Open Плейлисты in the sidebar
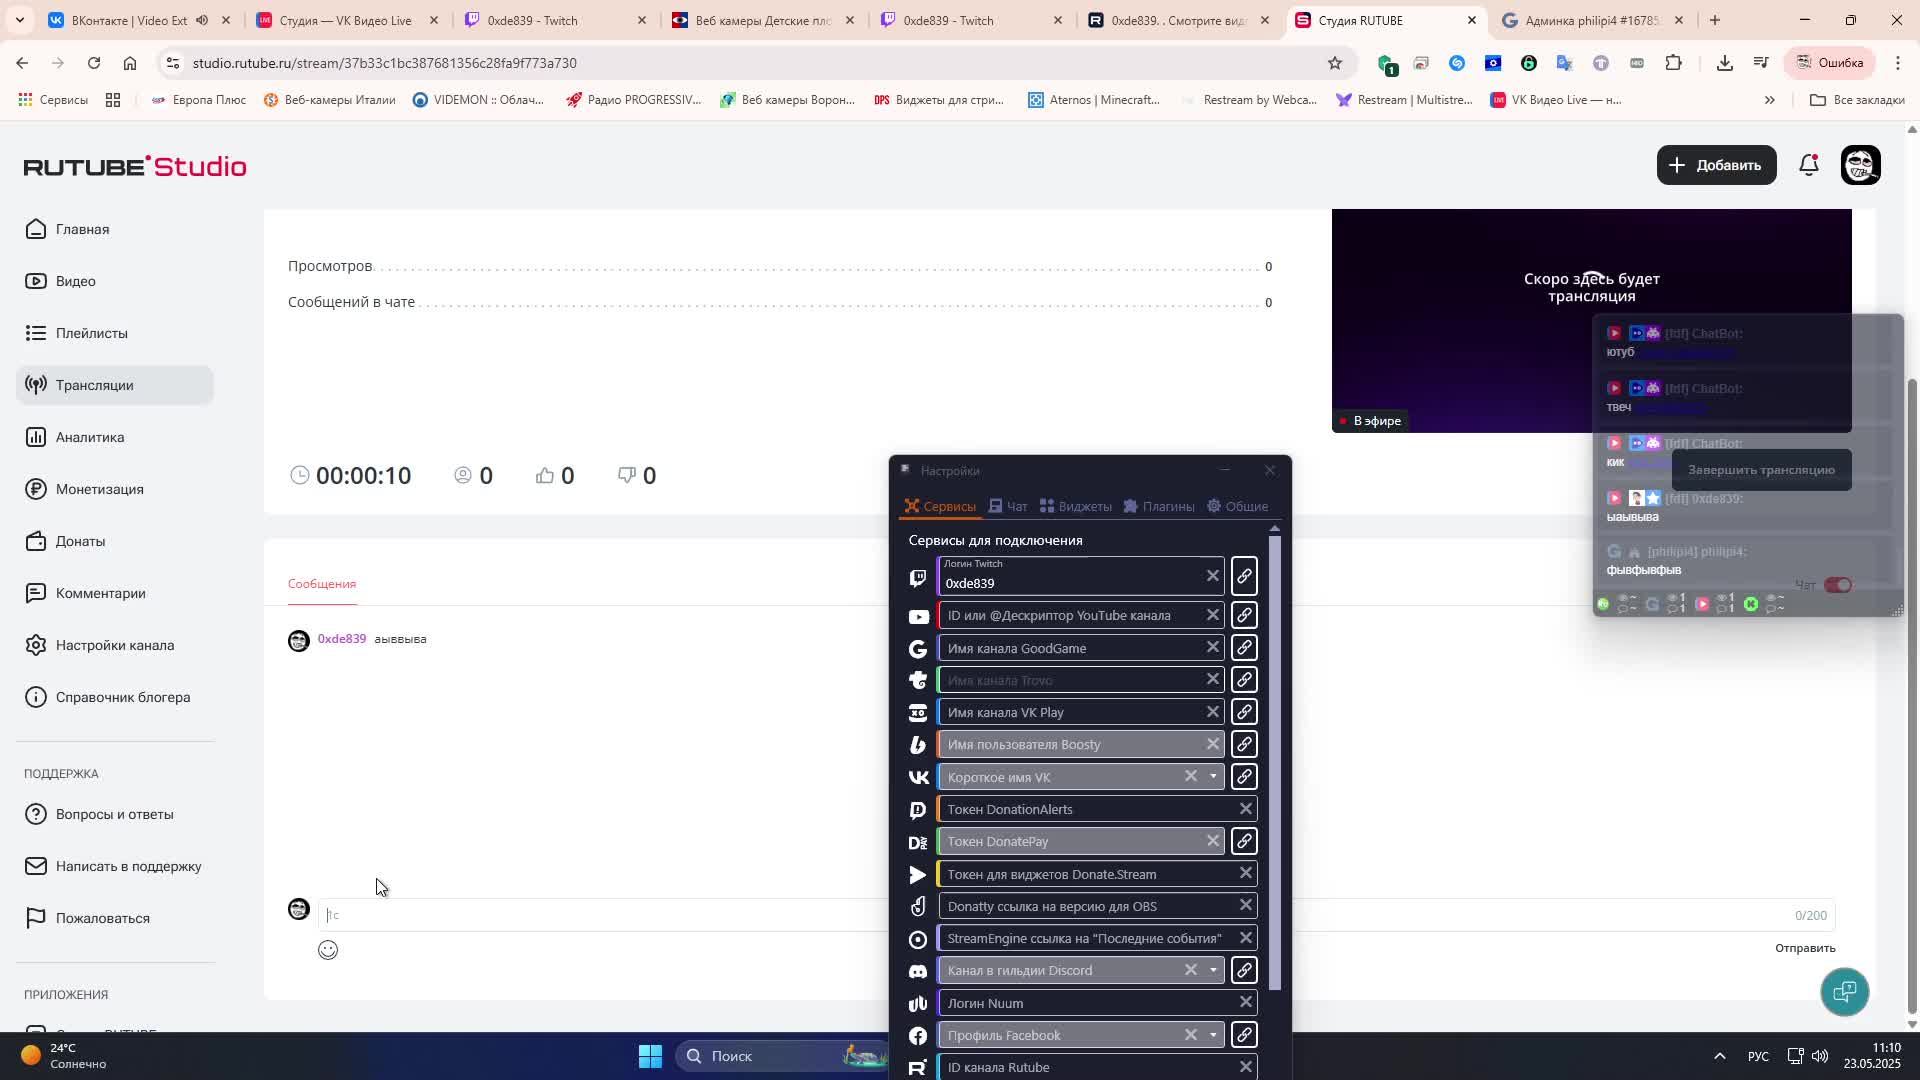The width and height of the screenshot is (1920, 1080). point(115,333)
